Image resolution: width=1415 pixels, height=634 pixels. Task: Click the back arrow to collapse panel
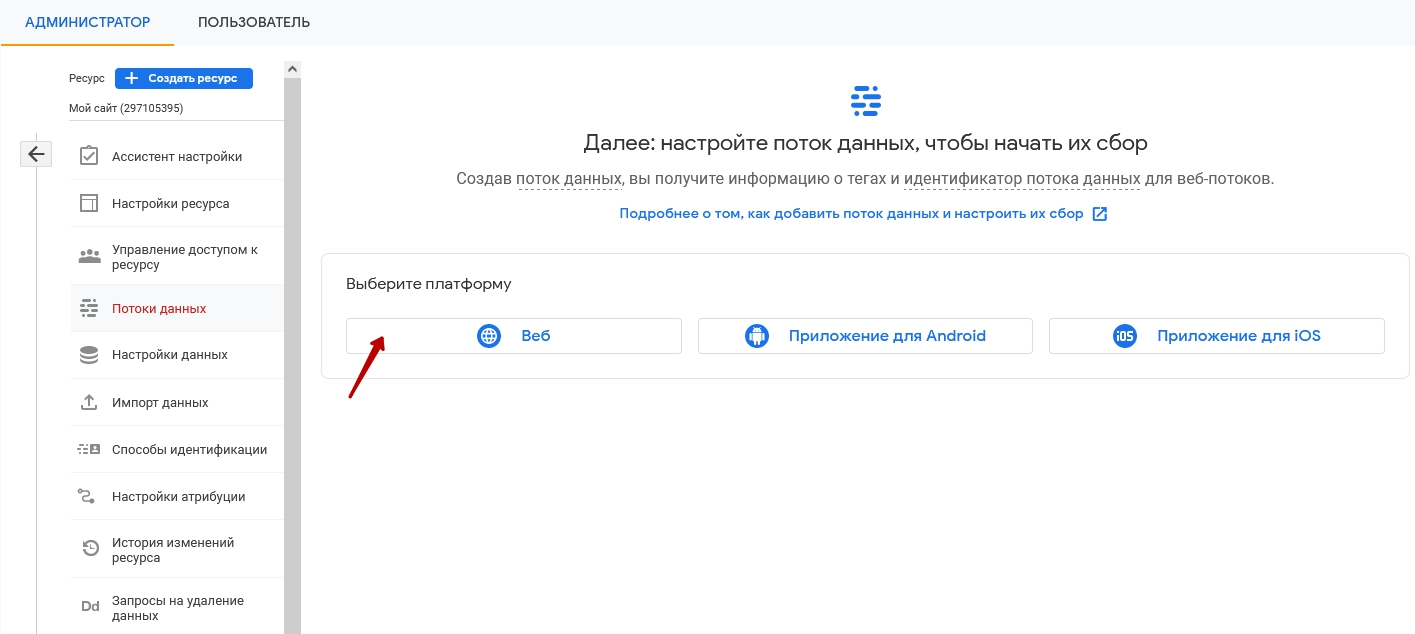tap(36, 154)
